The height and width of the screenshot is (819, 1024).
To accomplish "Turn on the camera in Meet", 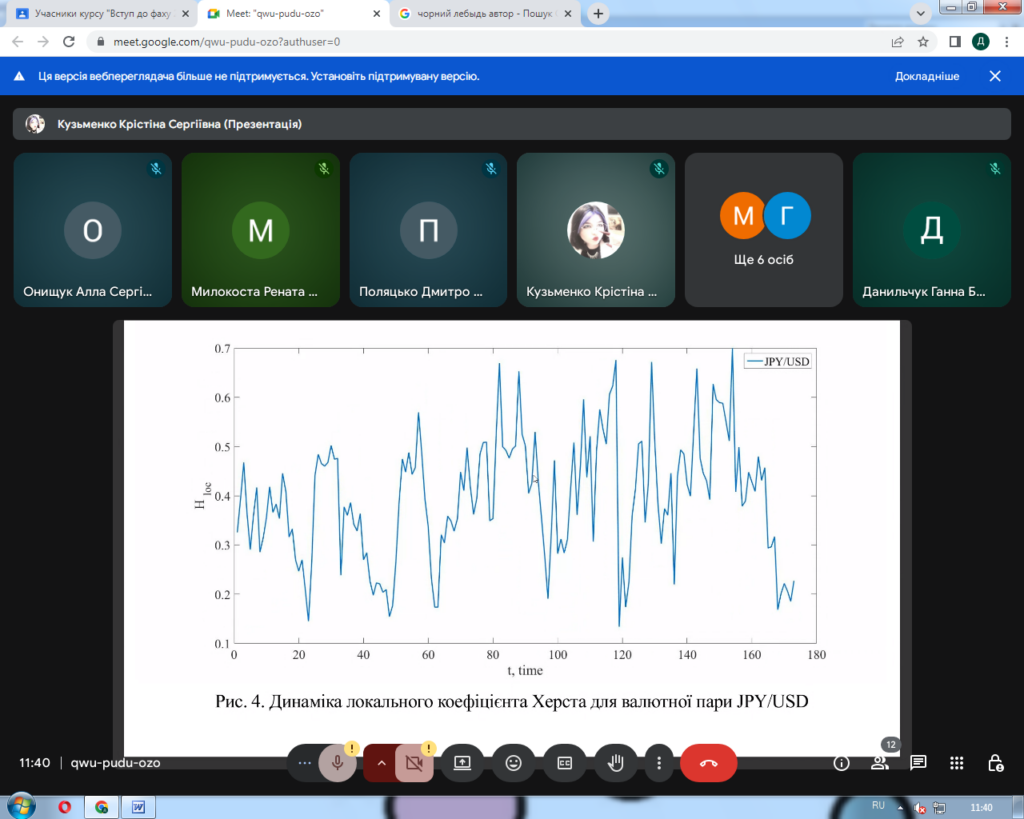I will (414, 763).
